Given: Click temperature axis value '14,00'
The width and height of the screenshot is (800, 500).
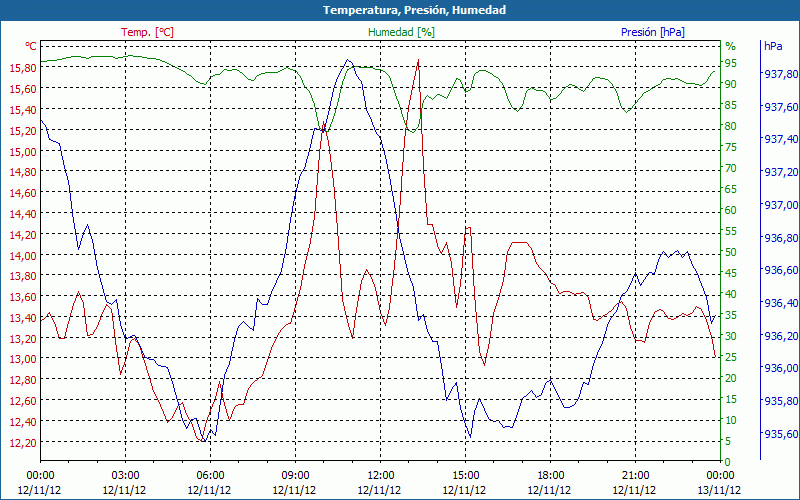Looking at the screenshot, I should coord(23,255).
